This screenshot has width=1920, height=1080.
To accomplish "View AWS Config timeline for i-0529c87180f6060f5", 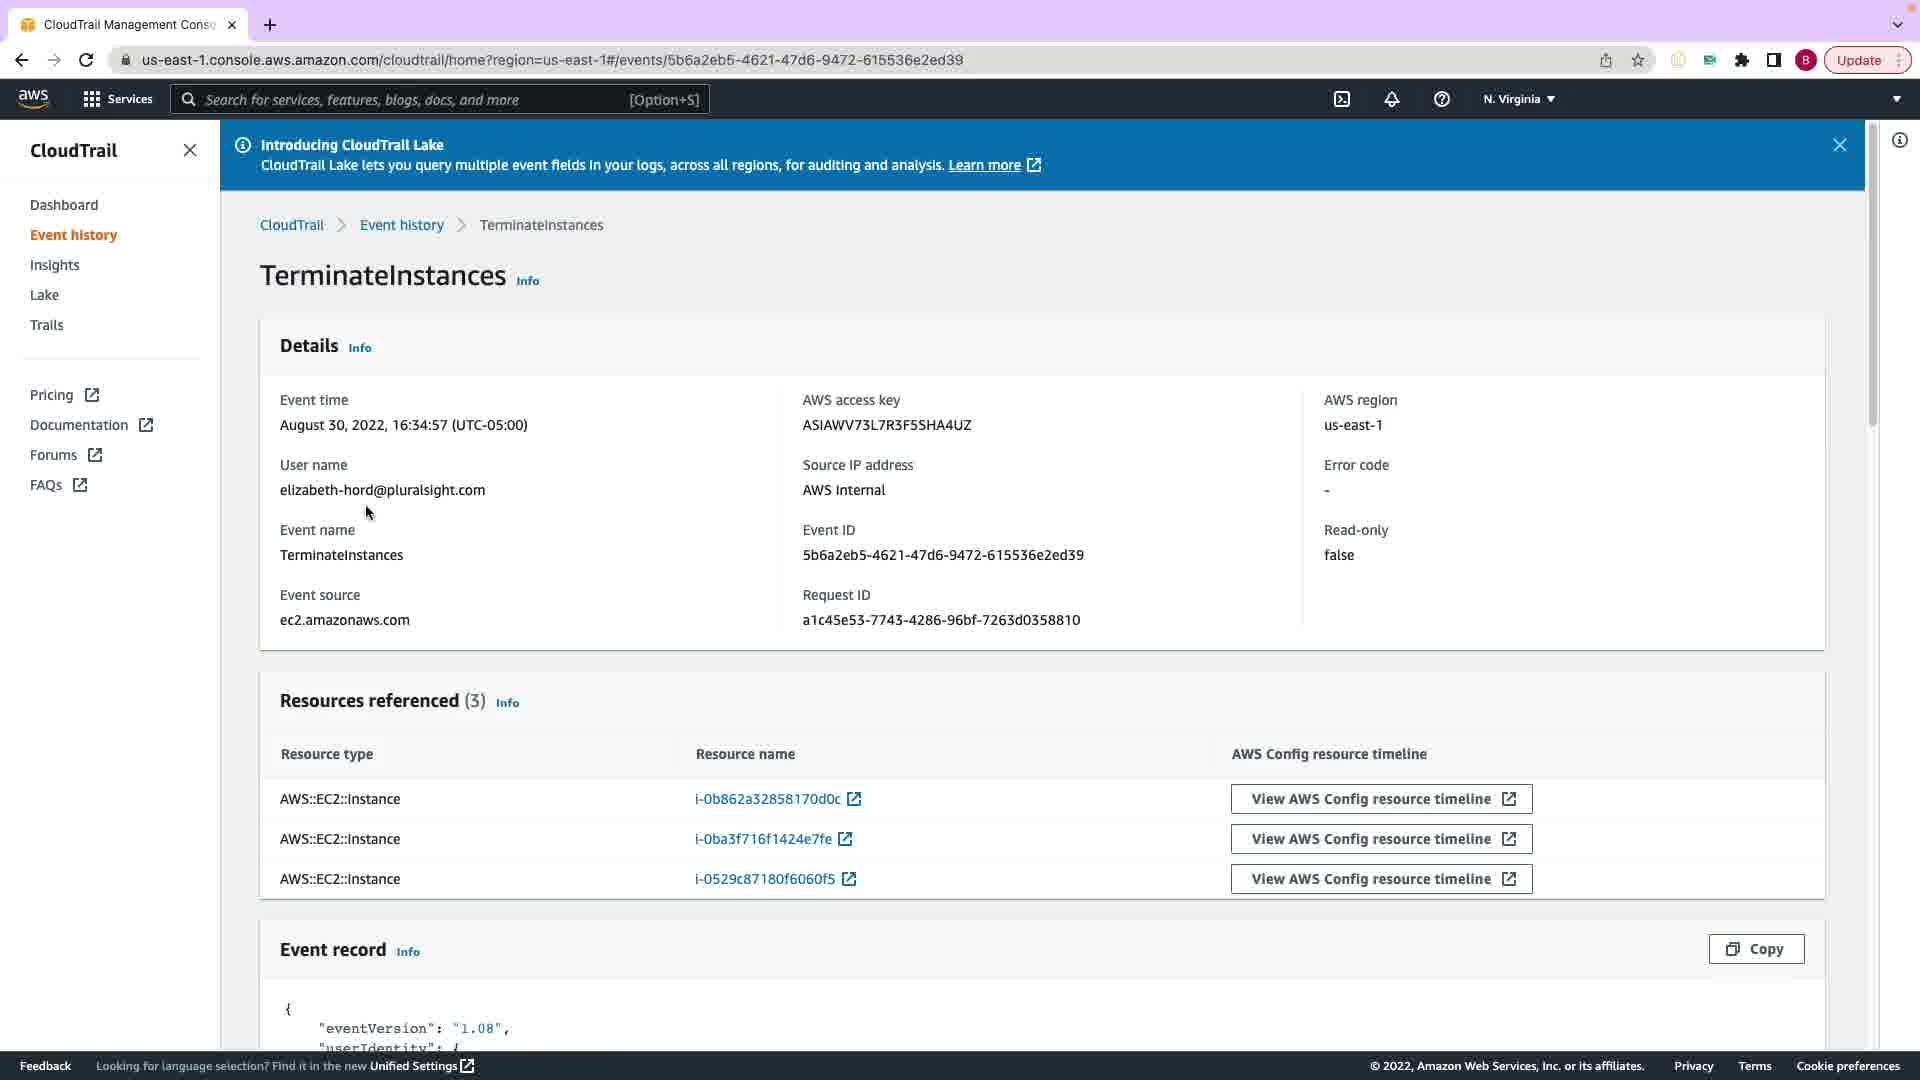I will pyautogui.click(x=1381, y=879).
